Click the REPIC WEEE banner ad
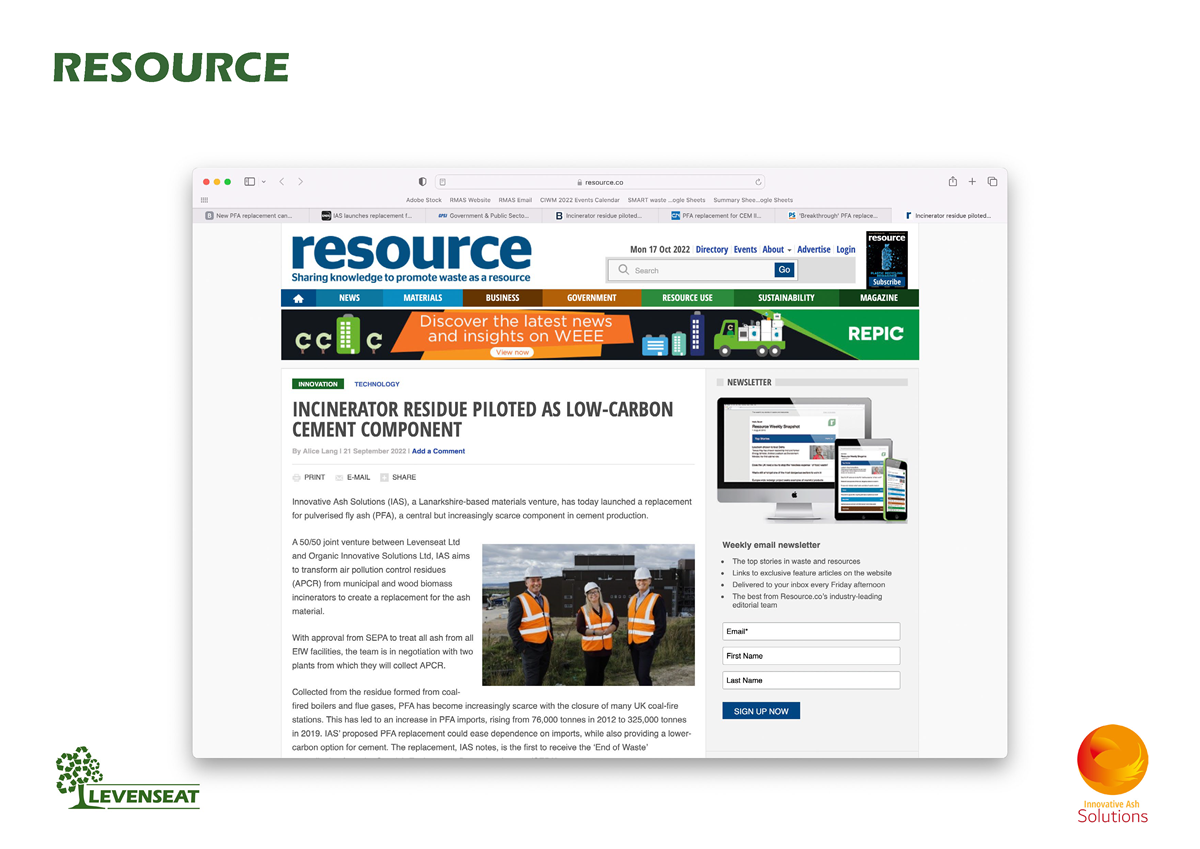Screen dimensions: 1200x849 point(600,334)
